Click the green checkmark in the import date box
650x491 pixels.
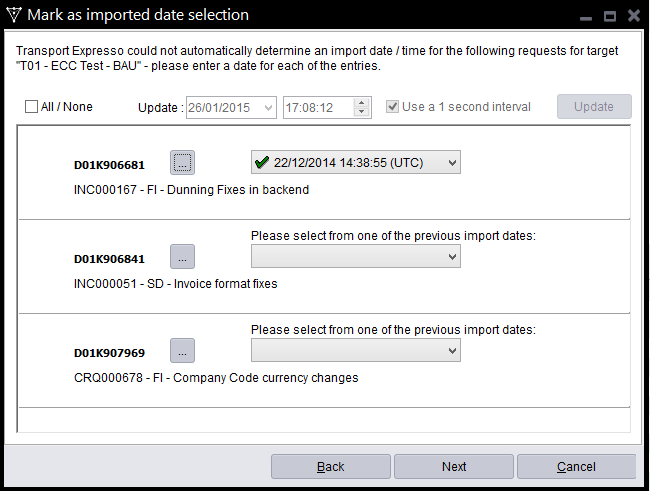point(263,162)
